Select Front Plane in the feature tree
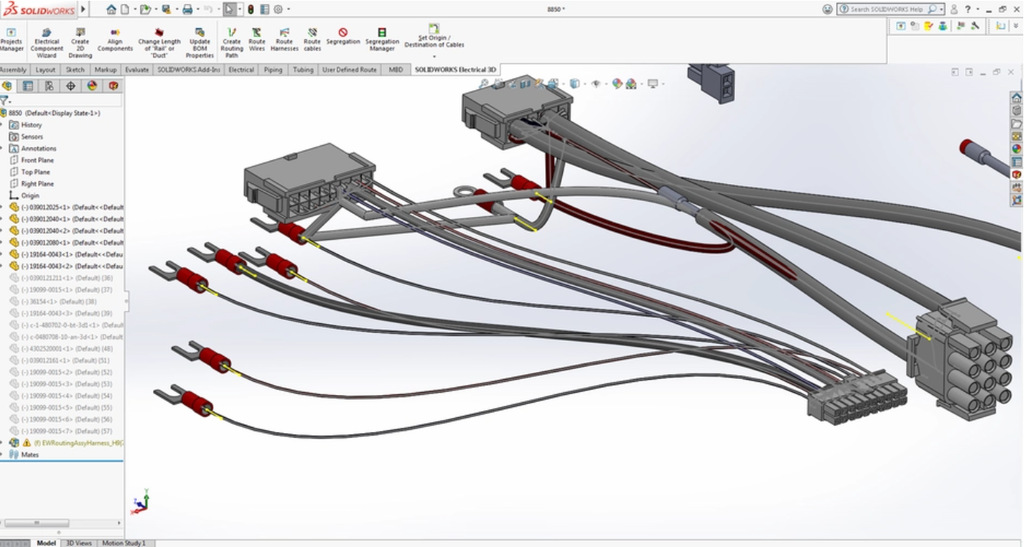Image resolution: width=1024 pixels, height=547 pixels. point(38,160)
